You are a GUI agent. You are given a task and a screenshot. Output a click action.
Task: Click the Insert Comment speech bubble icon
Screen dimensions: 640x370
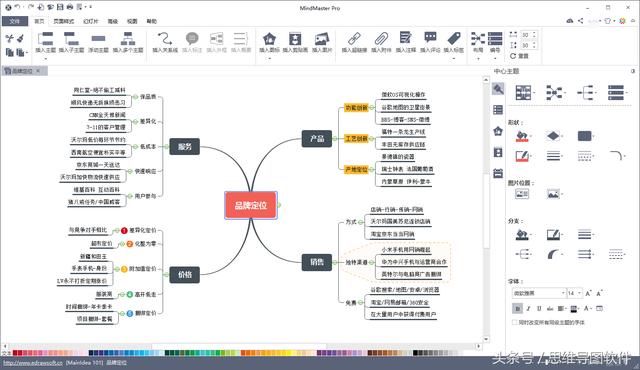[430, 38]
